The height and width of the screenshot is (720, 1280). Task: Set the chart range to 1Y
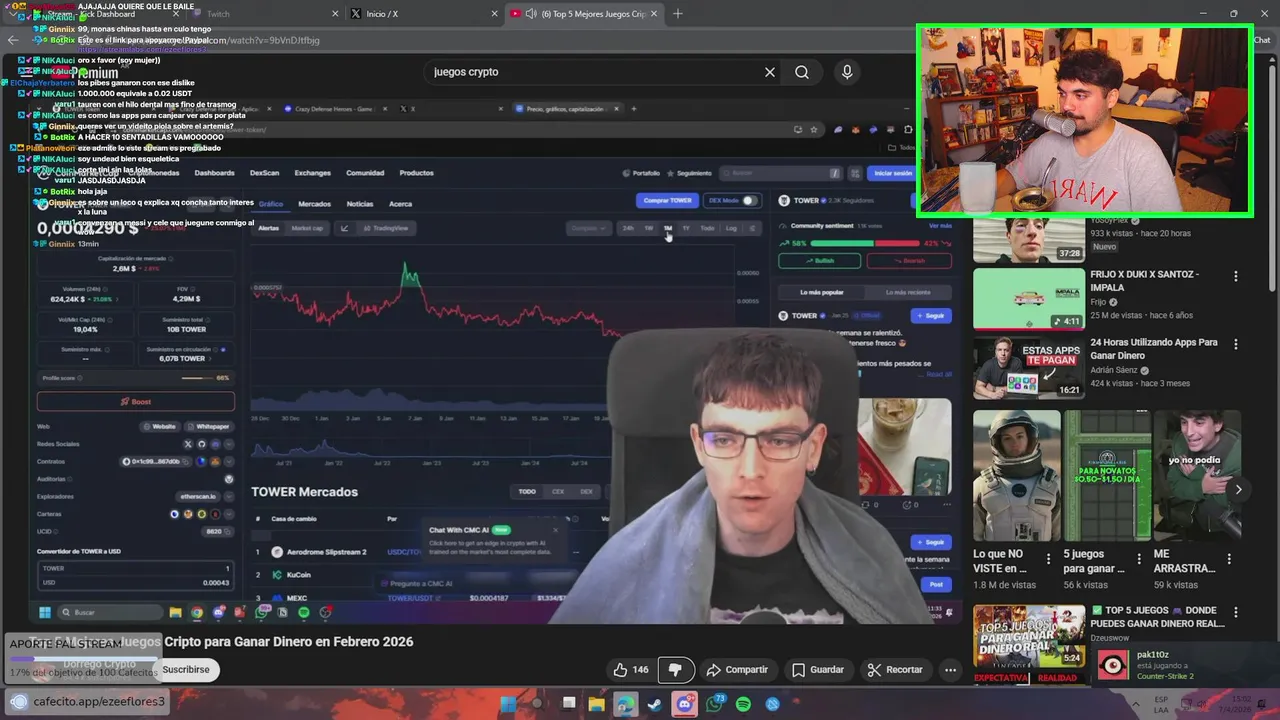(686, 228)
